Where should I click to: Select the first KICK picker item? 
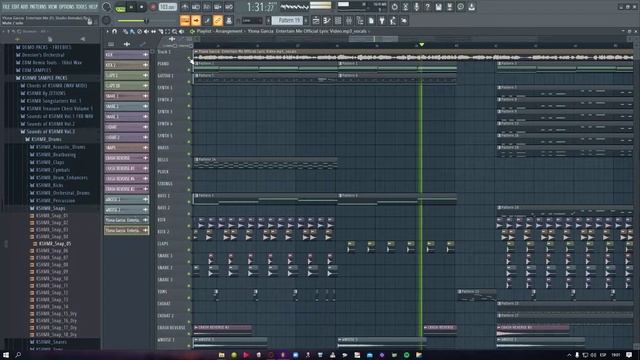click(127, 54)
